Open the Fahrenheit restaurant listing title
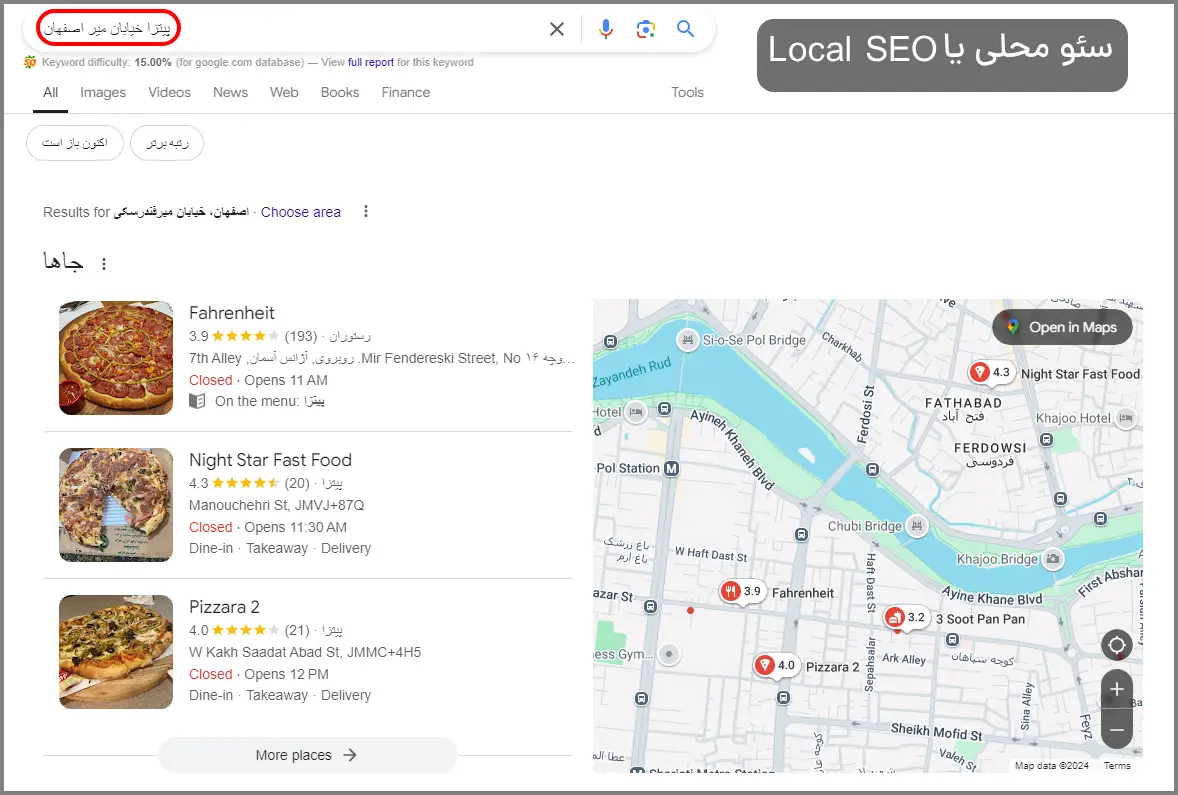 tap(231, 313)
